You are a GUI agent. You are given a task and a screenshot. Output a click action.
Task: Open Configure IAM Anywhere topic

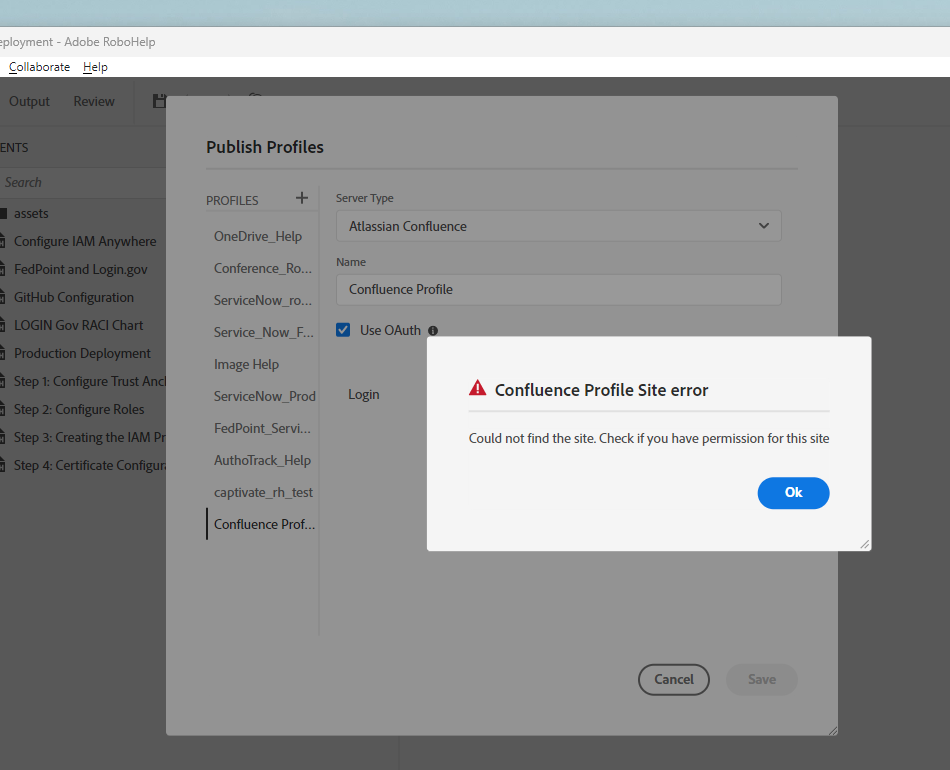coord(85,241)
